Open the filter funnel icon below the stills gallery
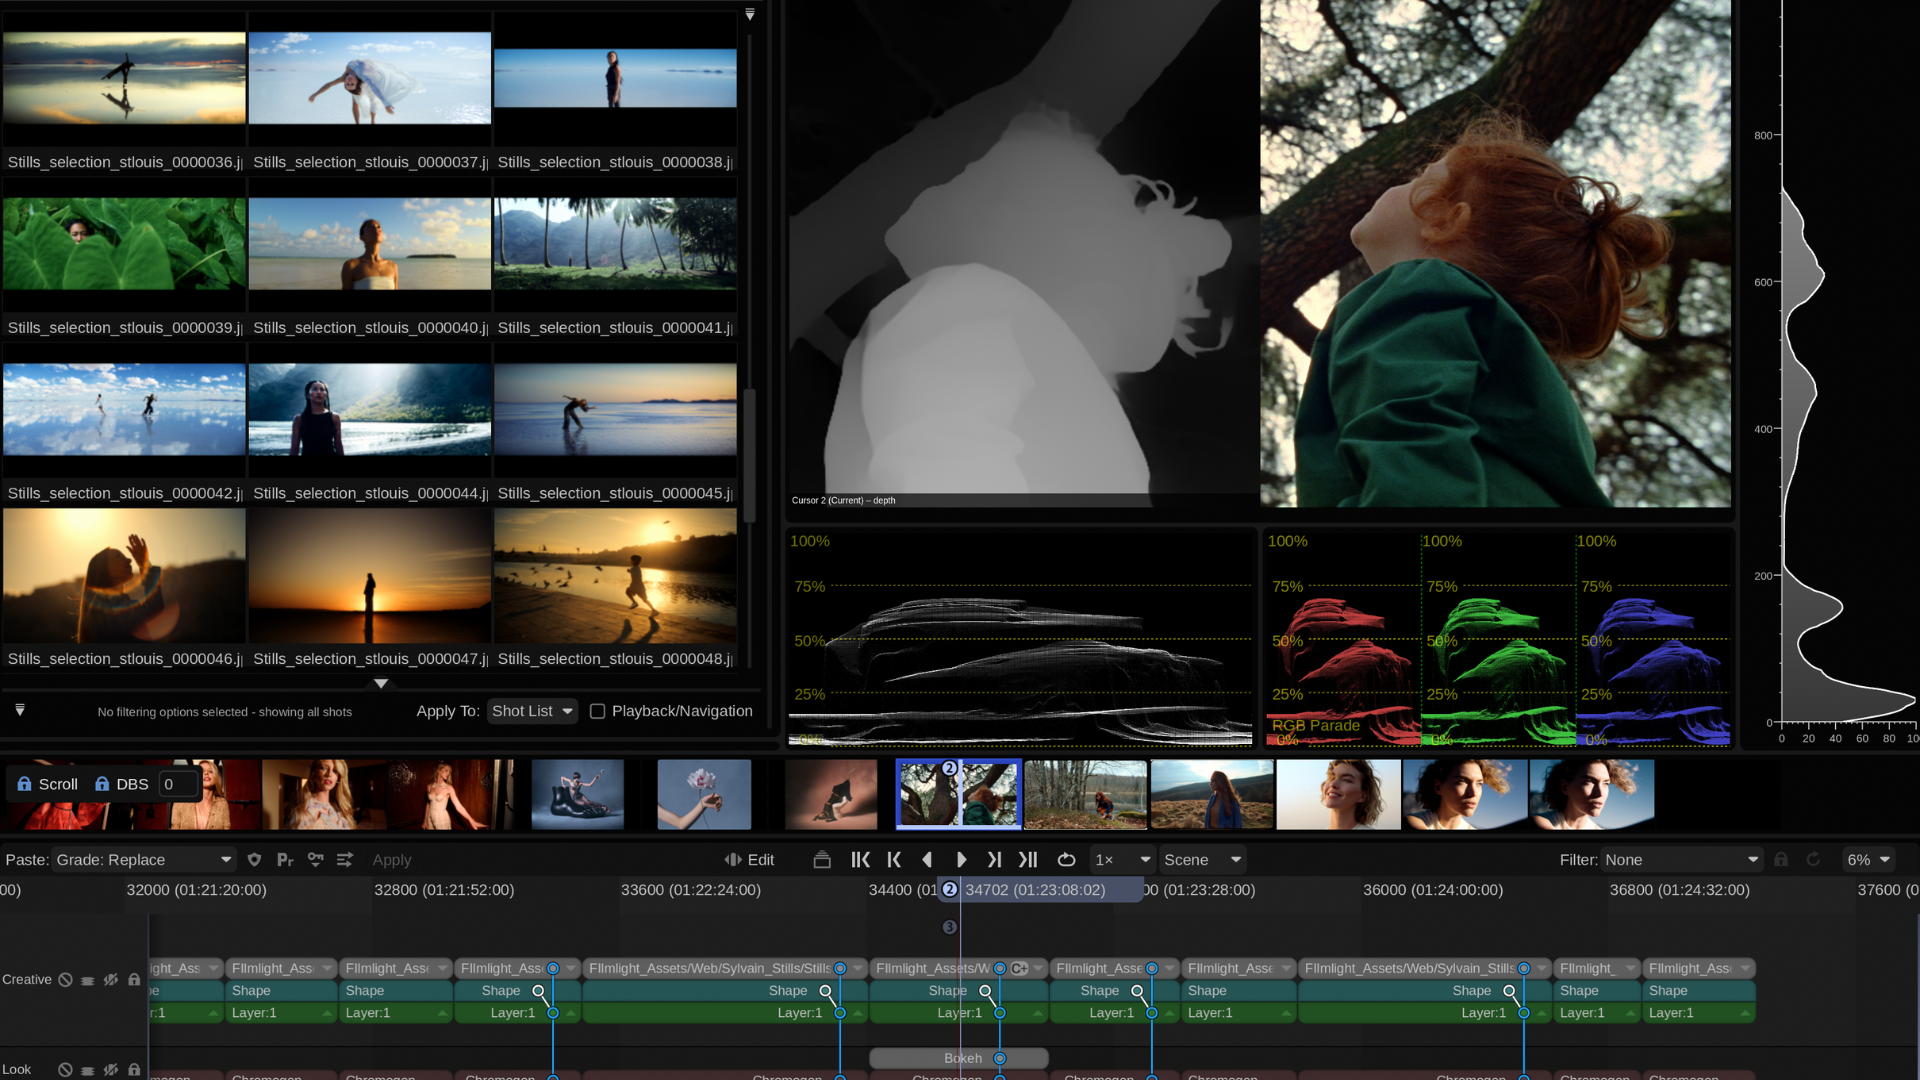Screen dimensions: 1920x1080 18,710
